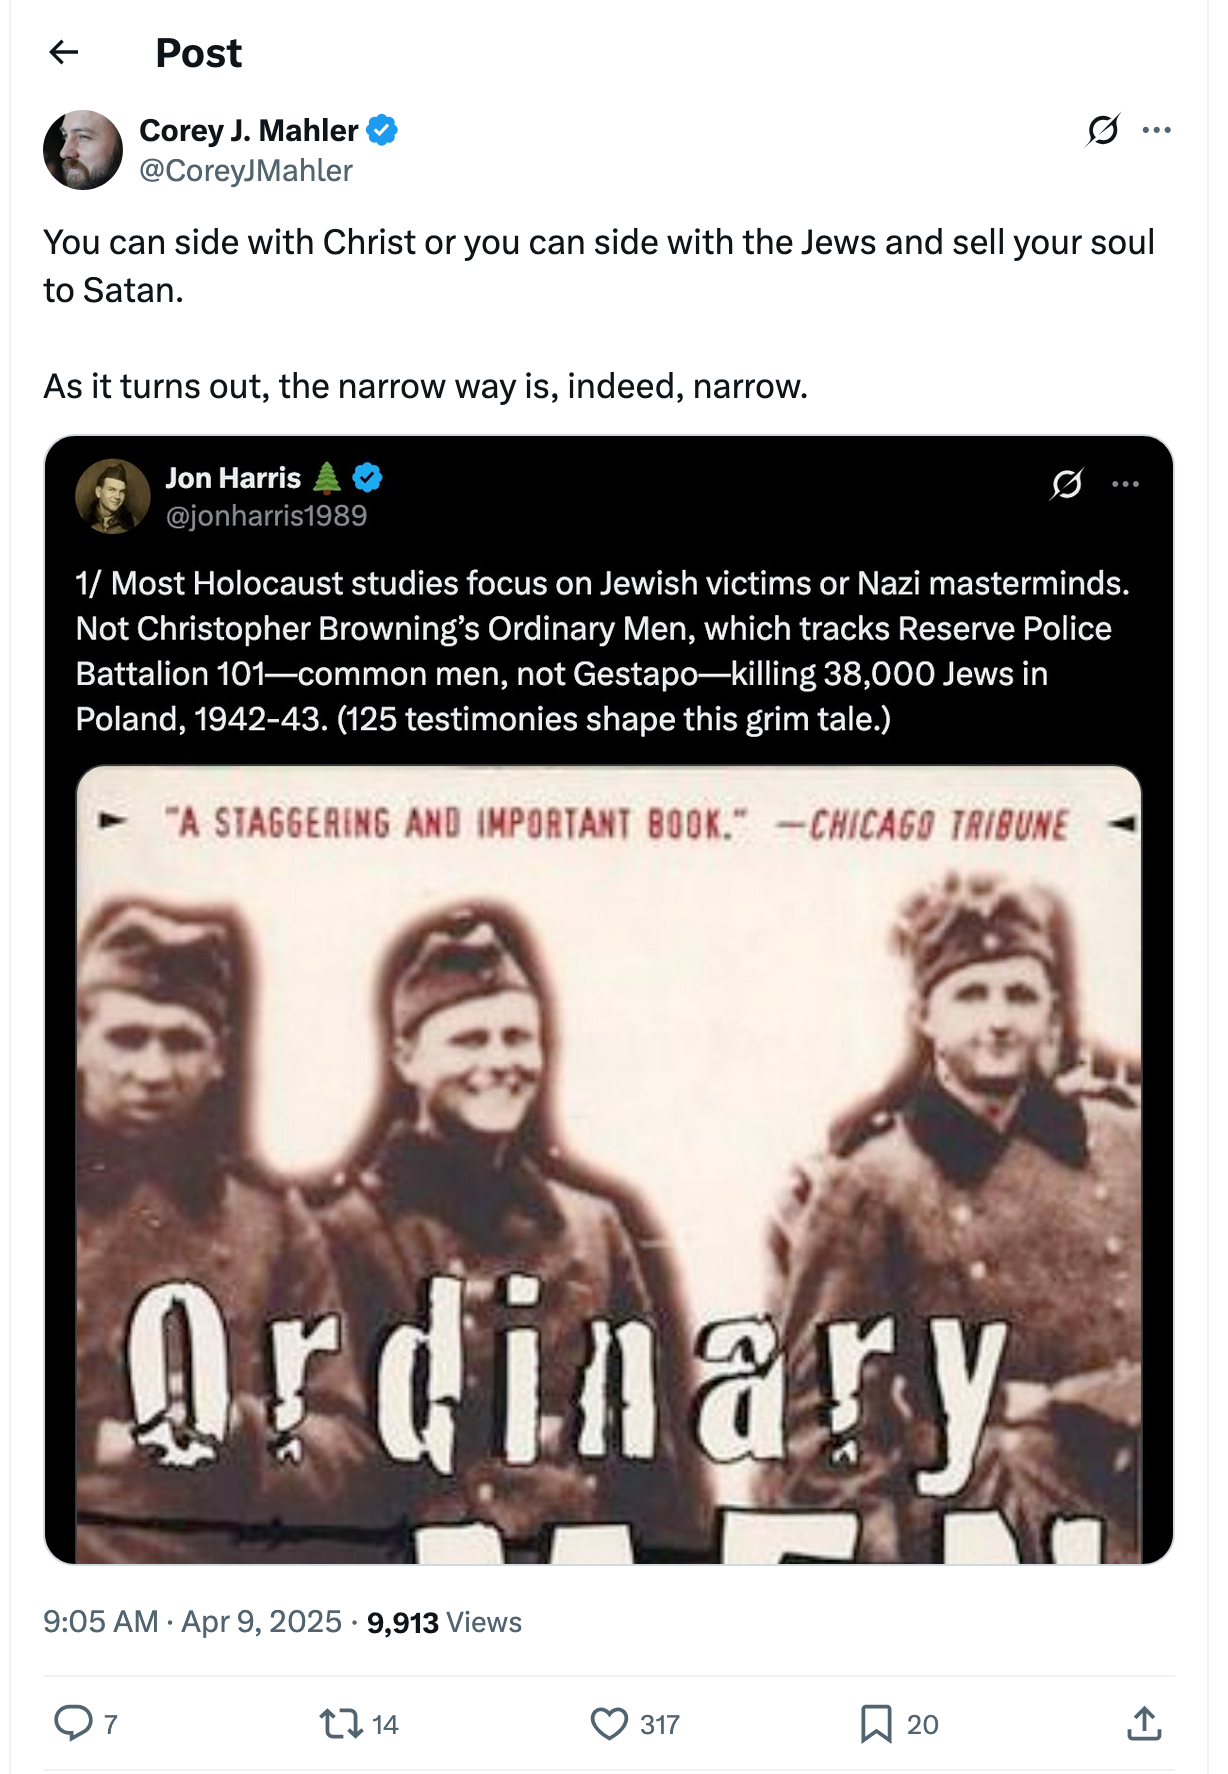Go back using the left arrow
1228x1774 pixels.
64,52
